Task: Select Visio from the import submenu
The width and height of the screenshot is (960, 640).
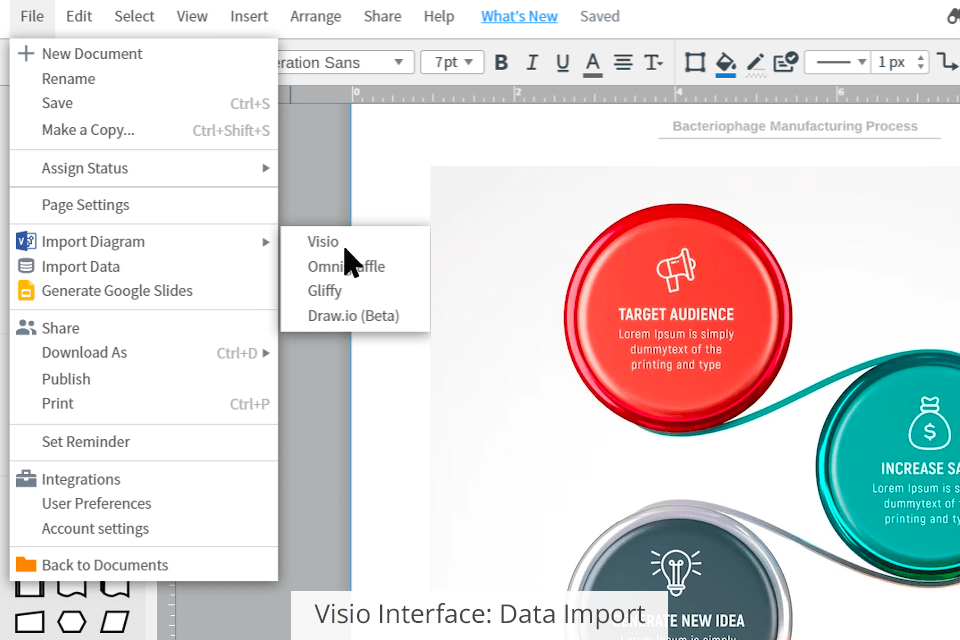Action: point(323,241)
